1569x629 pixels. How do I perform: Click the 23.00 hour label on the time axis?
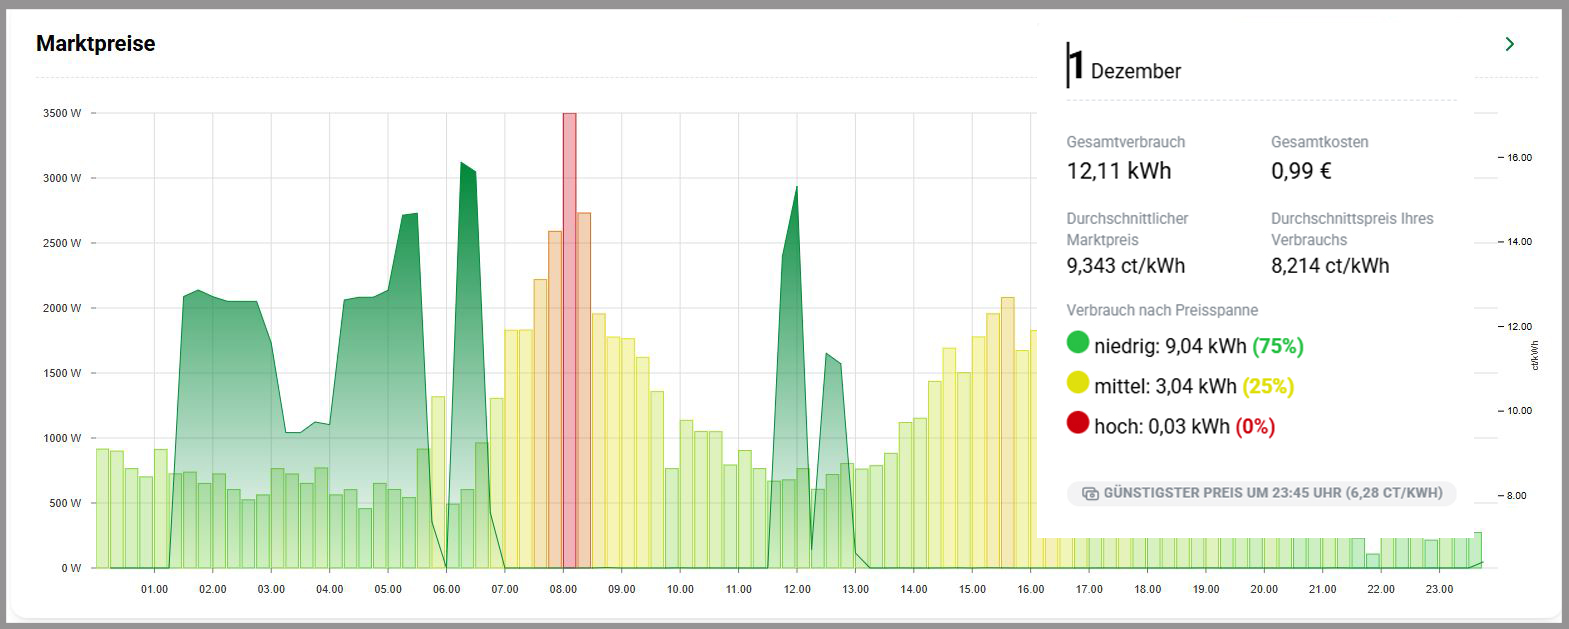[x=1439, y=590]
